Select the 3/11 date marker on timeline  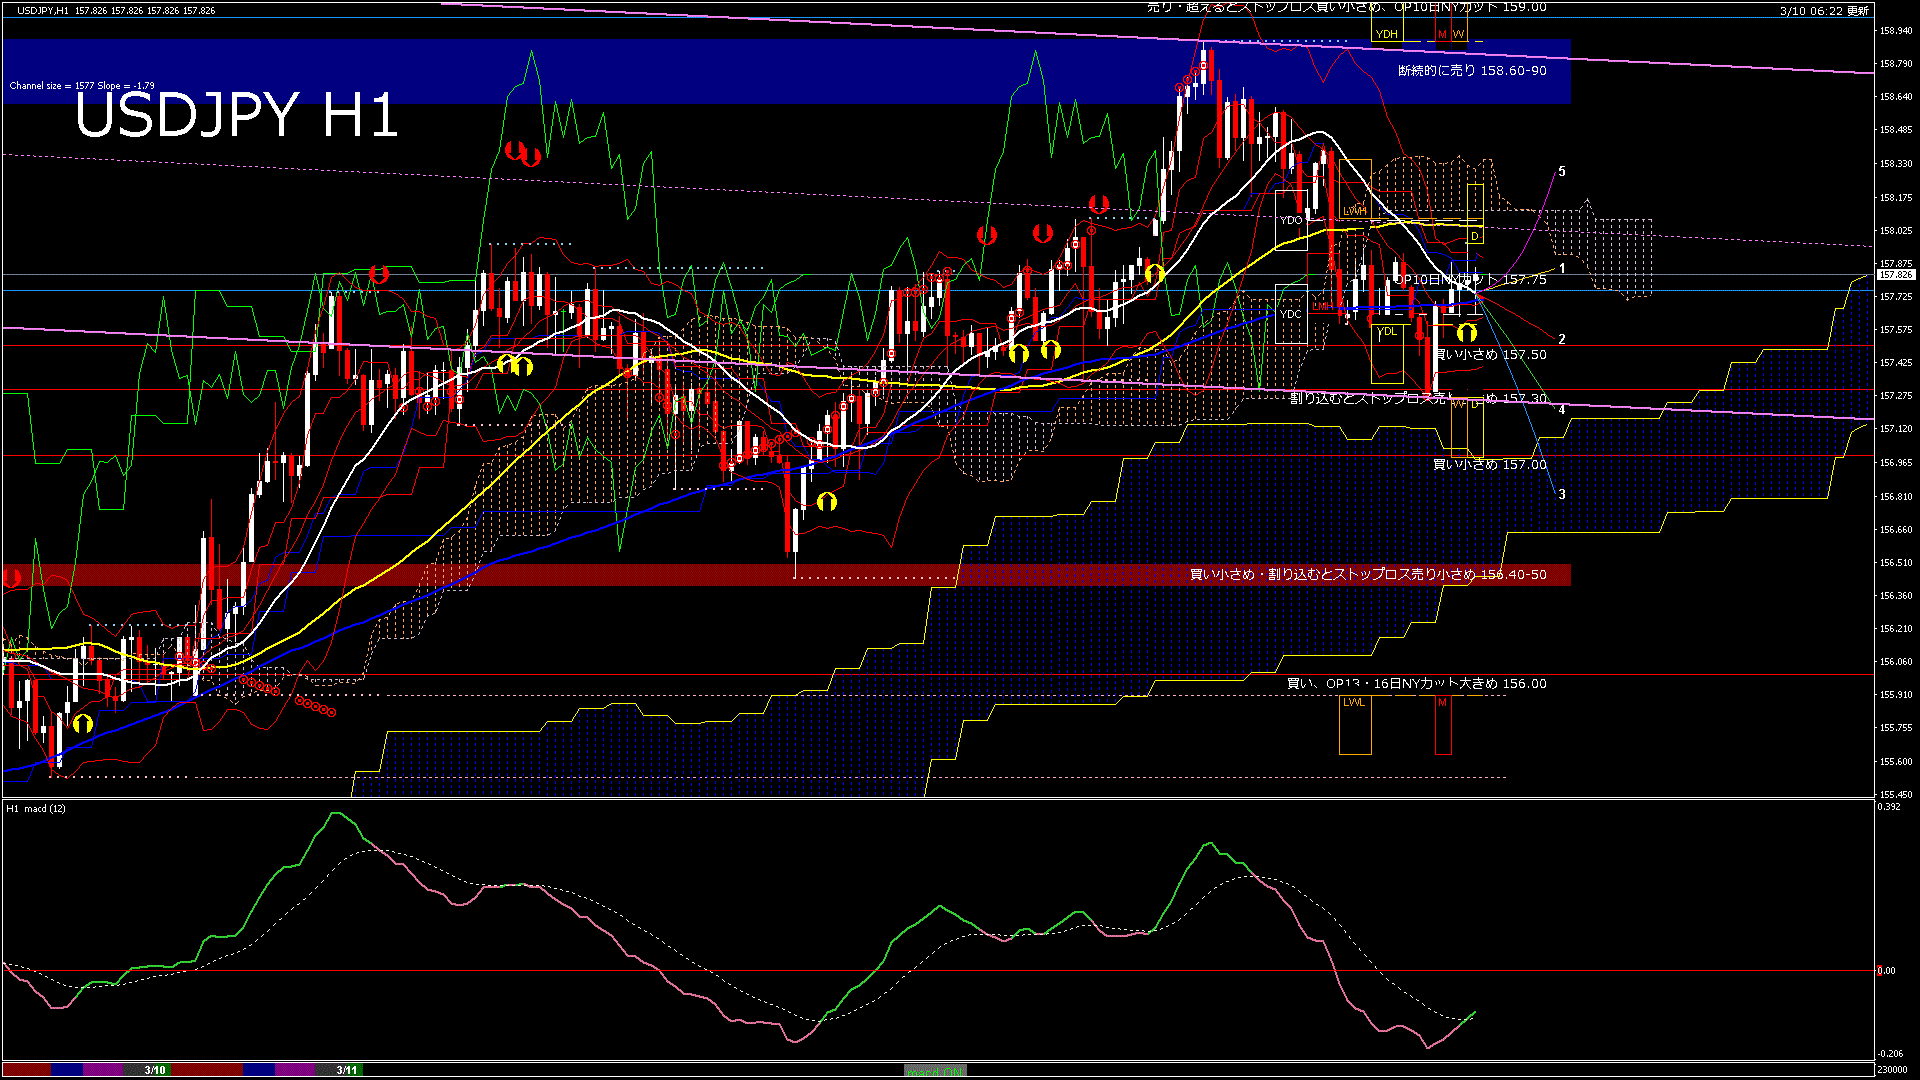(x=346, y=1070)
